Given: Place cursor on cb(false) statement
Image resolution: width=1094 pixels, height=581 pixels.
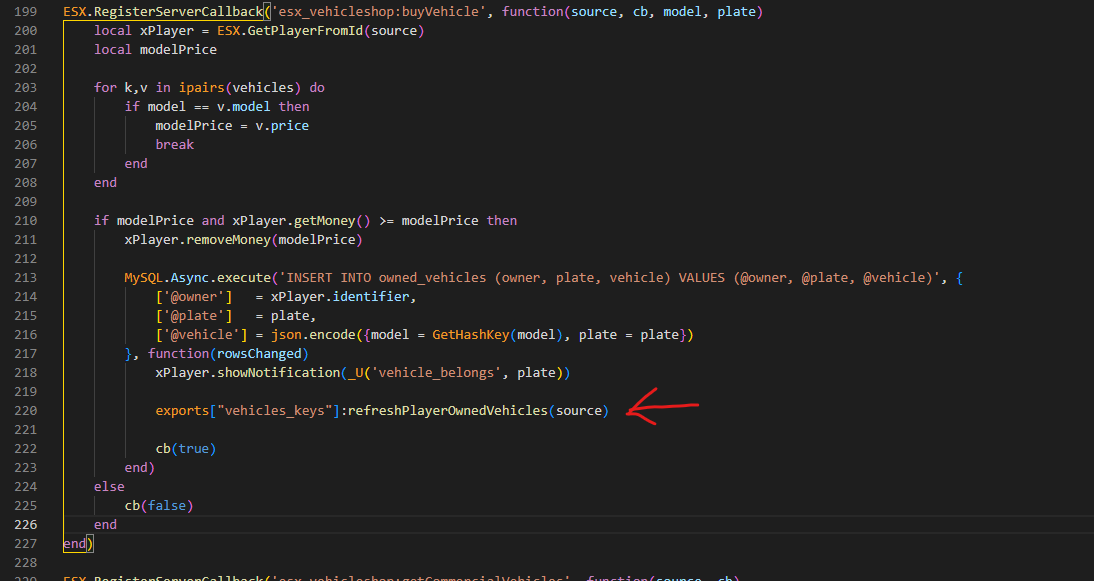Looking at the screenshot, I should [158, 505].
